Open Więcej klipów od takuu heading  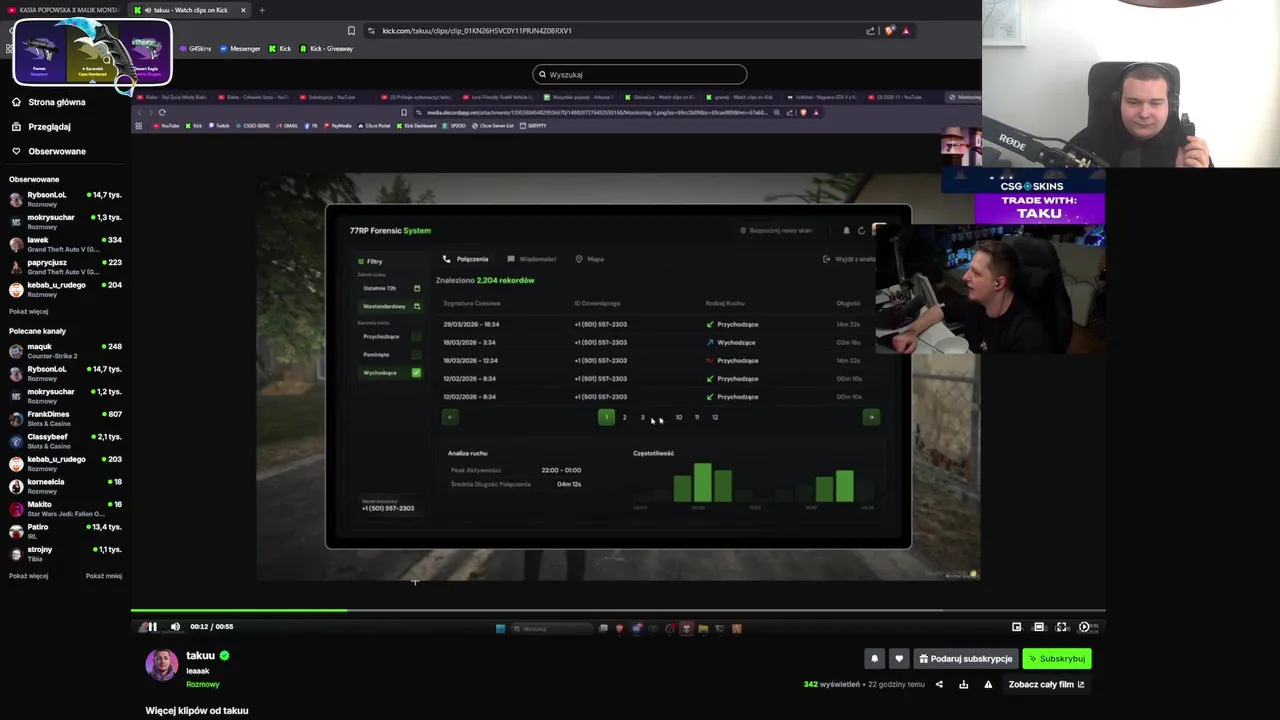tap(197, 711)
